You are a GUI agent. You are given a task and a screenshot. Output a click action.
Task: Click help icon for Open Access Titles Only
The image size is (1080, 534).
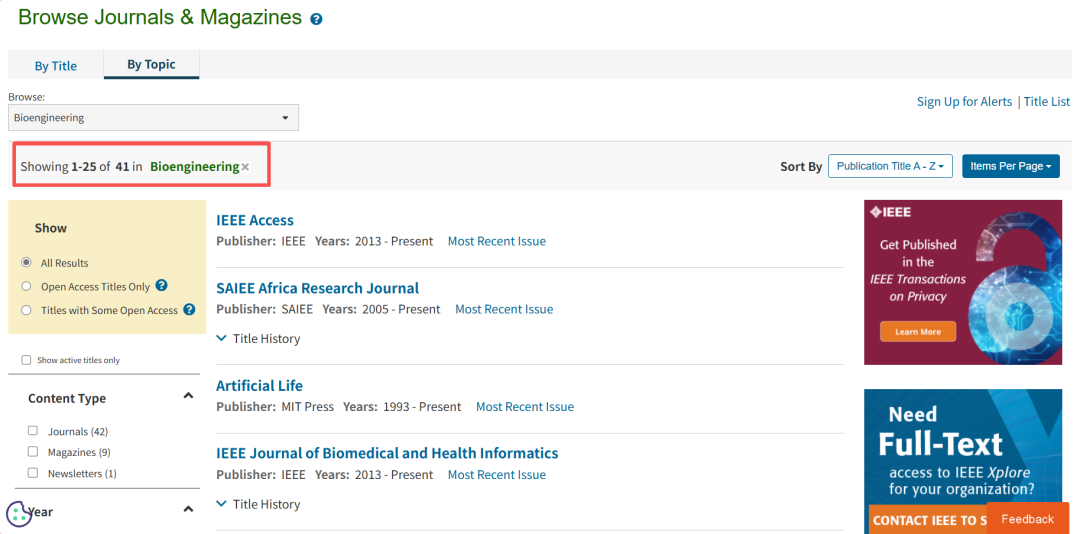(x=161, y=286)
